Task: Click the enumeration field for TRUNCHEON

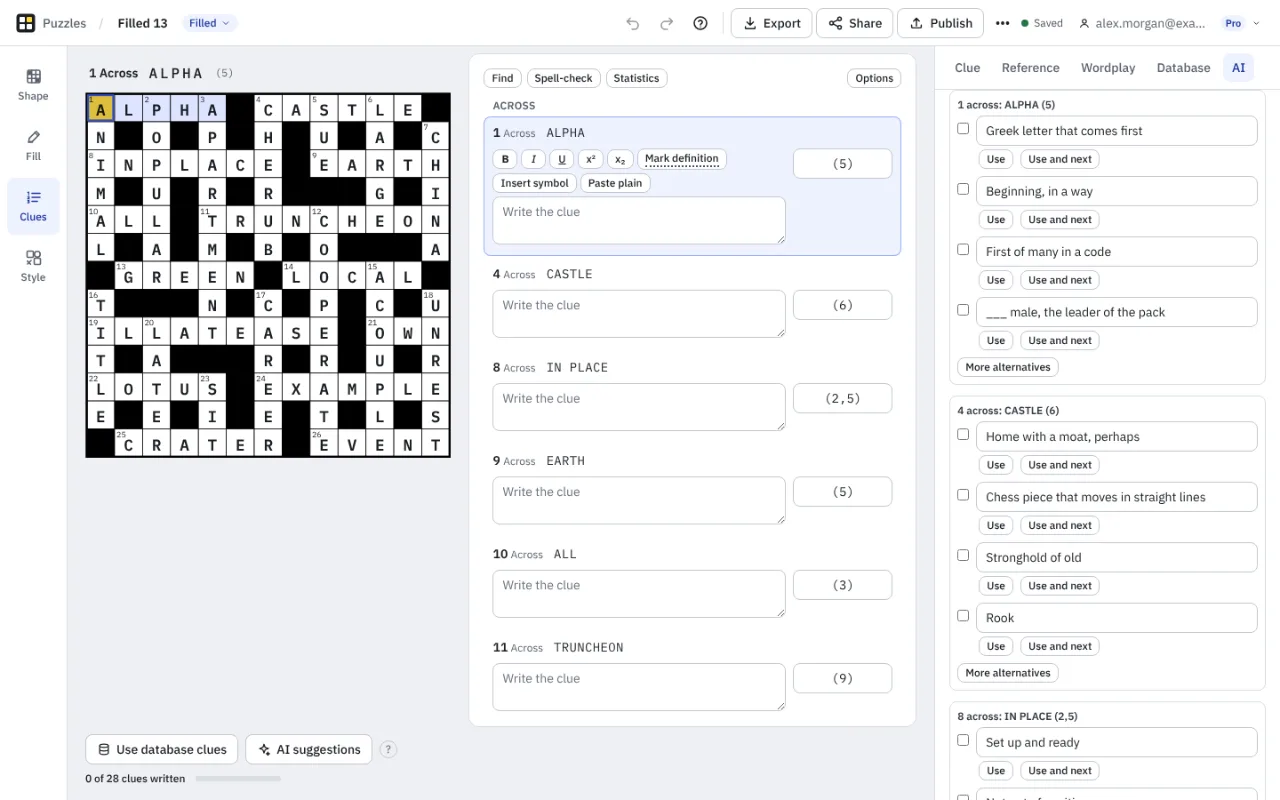Action: (842, 678)
